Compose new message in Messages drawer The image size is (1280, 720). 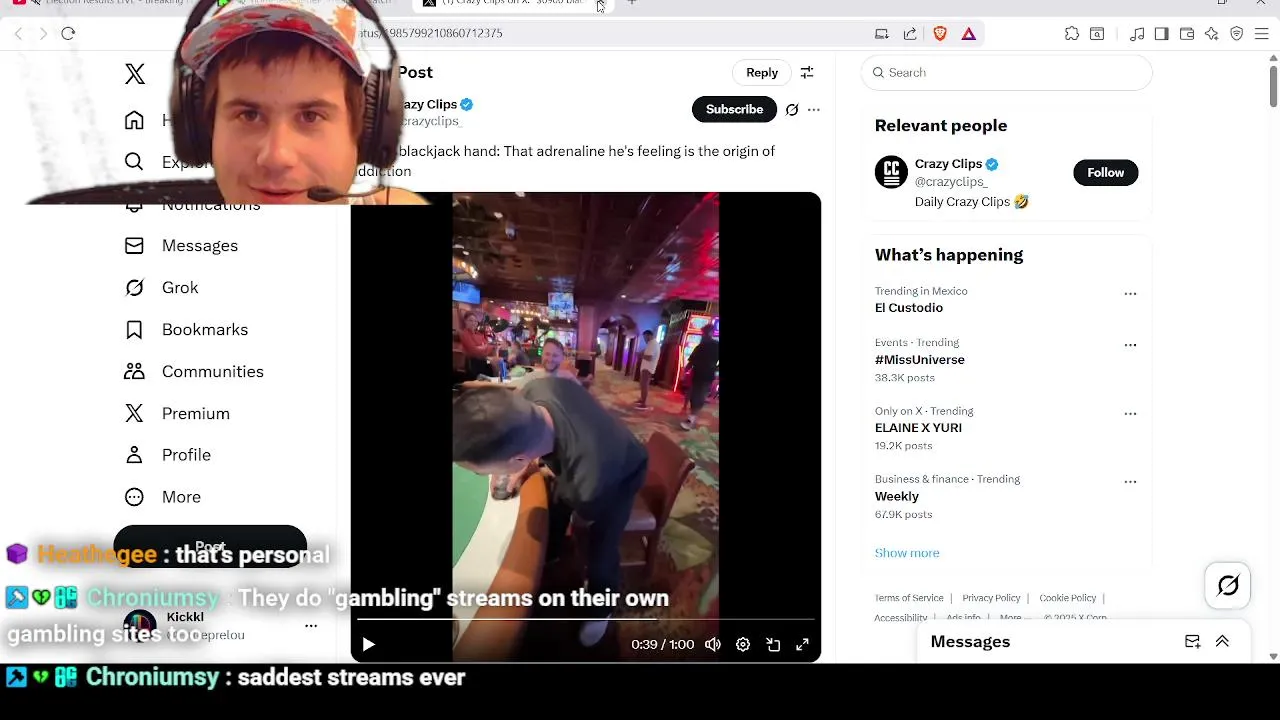(1193, 642)
